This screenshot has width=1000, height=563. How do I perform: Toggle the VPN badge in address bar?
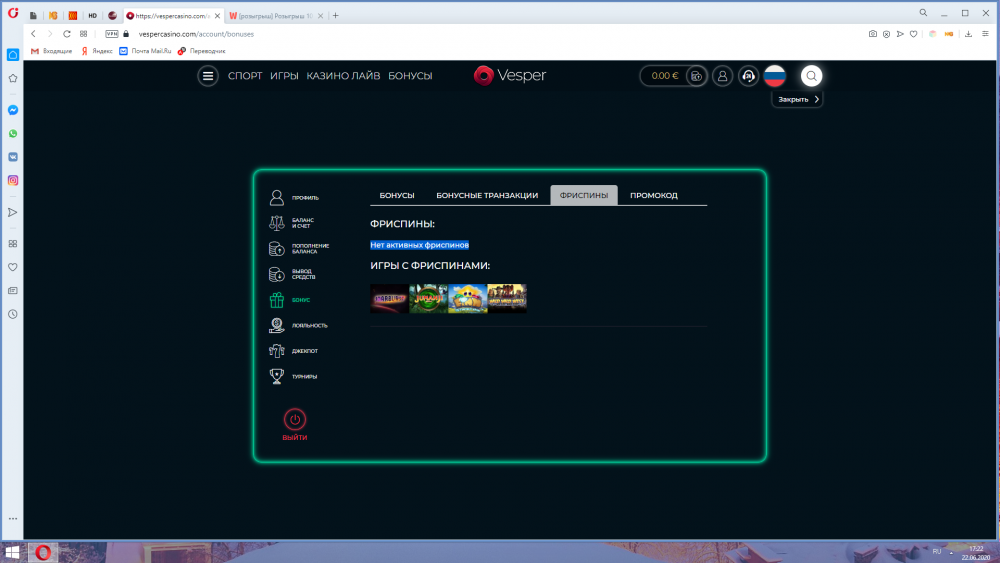[111, 33]
